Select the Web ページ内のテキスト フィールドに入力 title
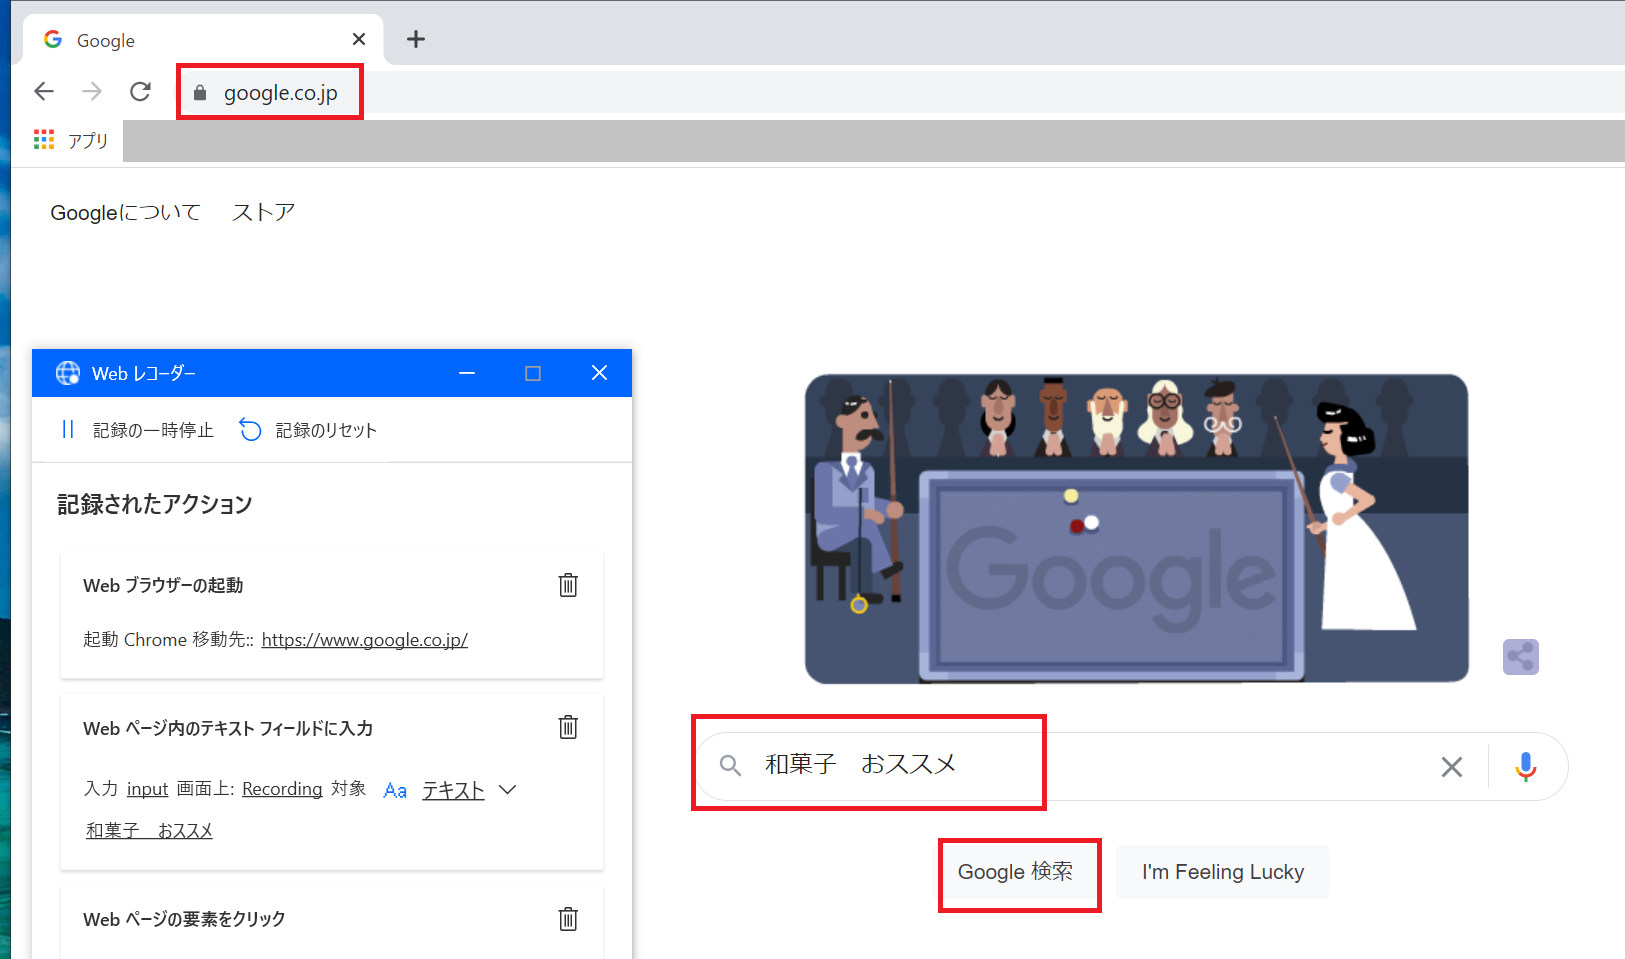Image resolution: width=1625 pixels, height=959 pixels. [x=228, y=728]
